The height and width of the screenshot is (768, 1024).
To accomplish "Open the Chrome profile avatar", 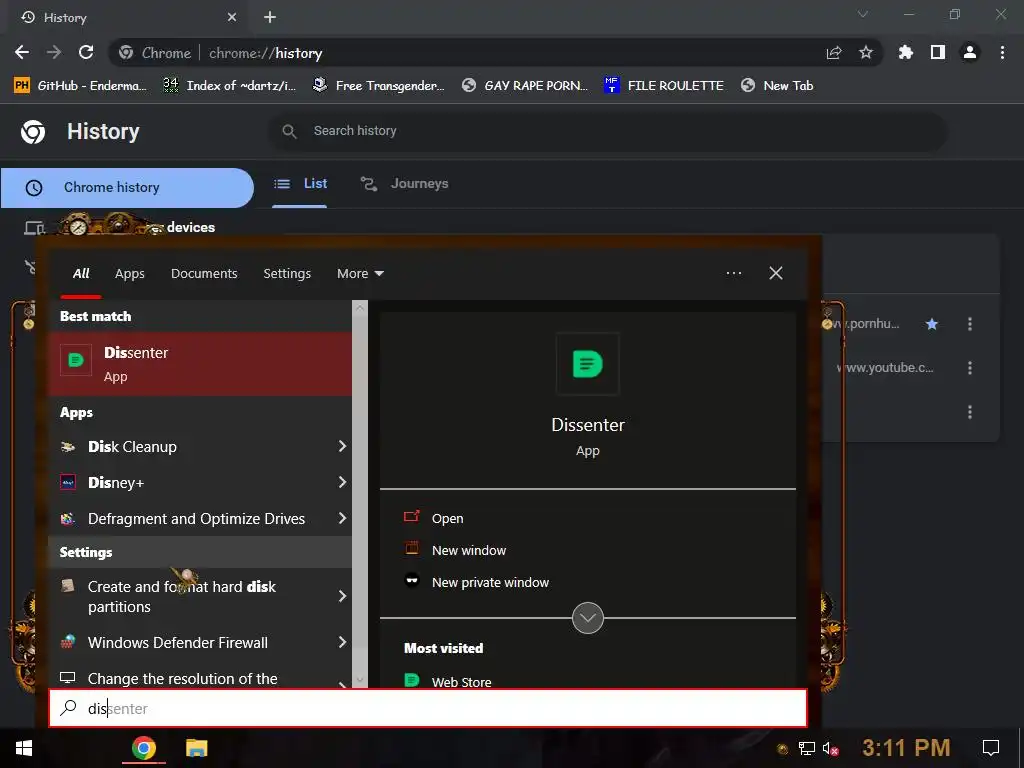I will [x=970, y=52].
